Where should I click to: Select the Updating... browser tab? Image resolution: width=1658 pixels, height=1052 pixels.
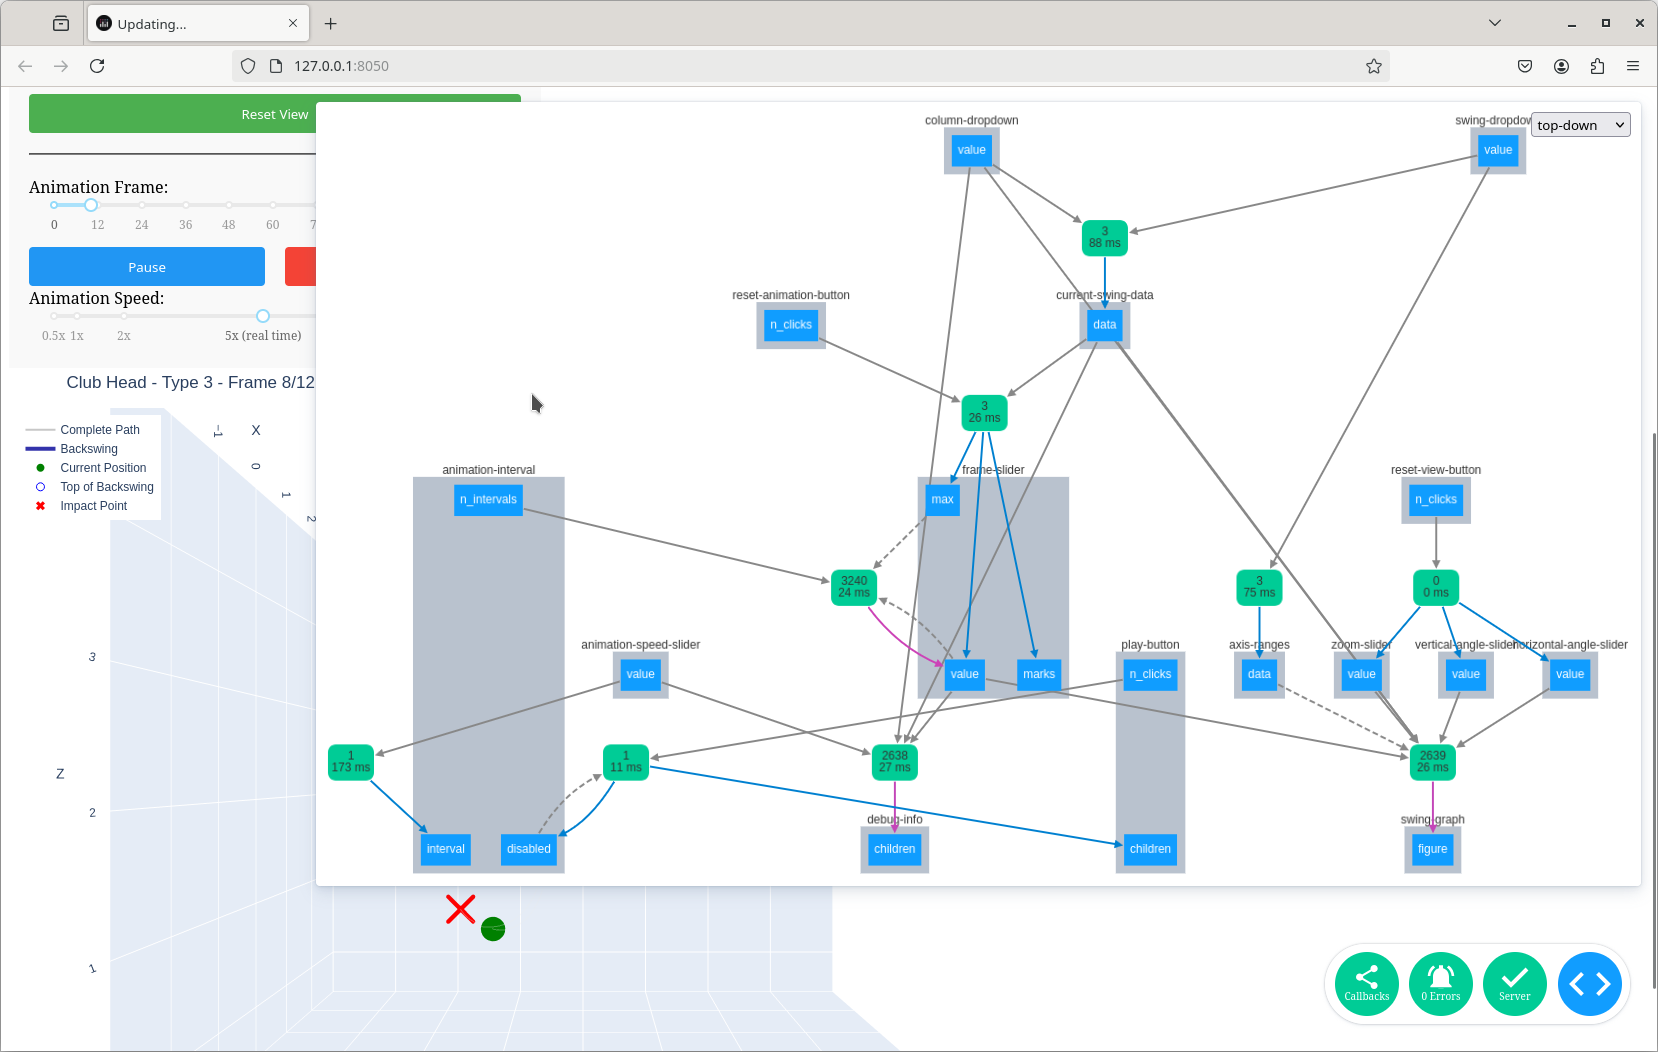(190, 24)
